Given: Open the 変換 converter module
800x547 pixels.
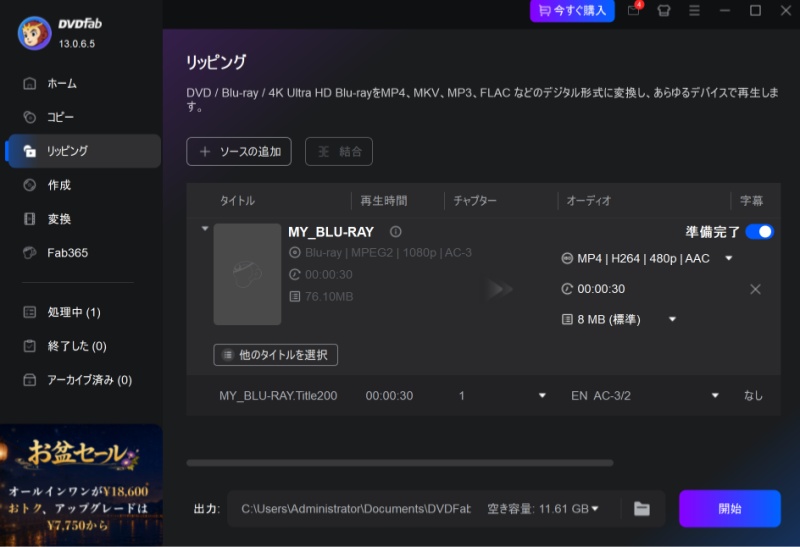Looking at the screenshot, I should click(84, 219).
